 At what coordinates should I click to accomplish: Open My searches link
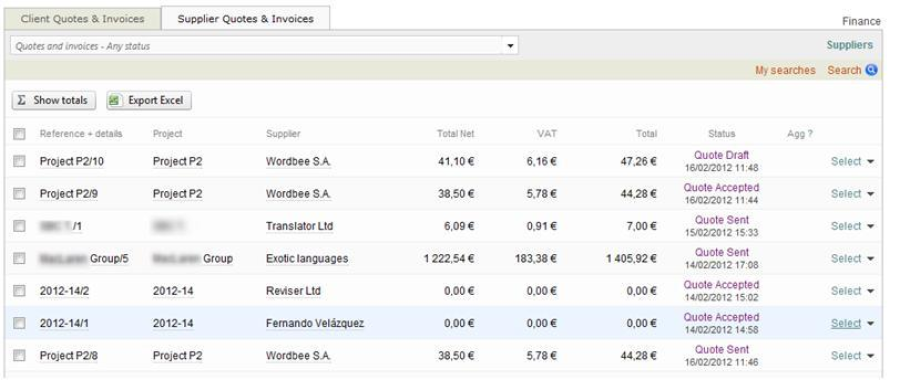[x=785, y=70]
